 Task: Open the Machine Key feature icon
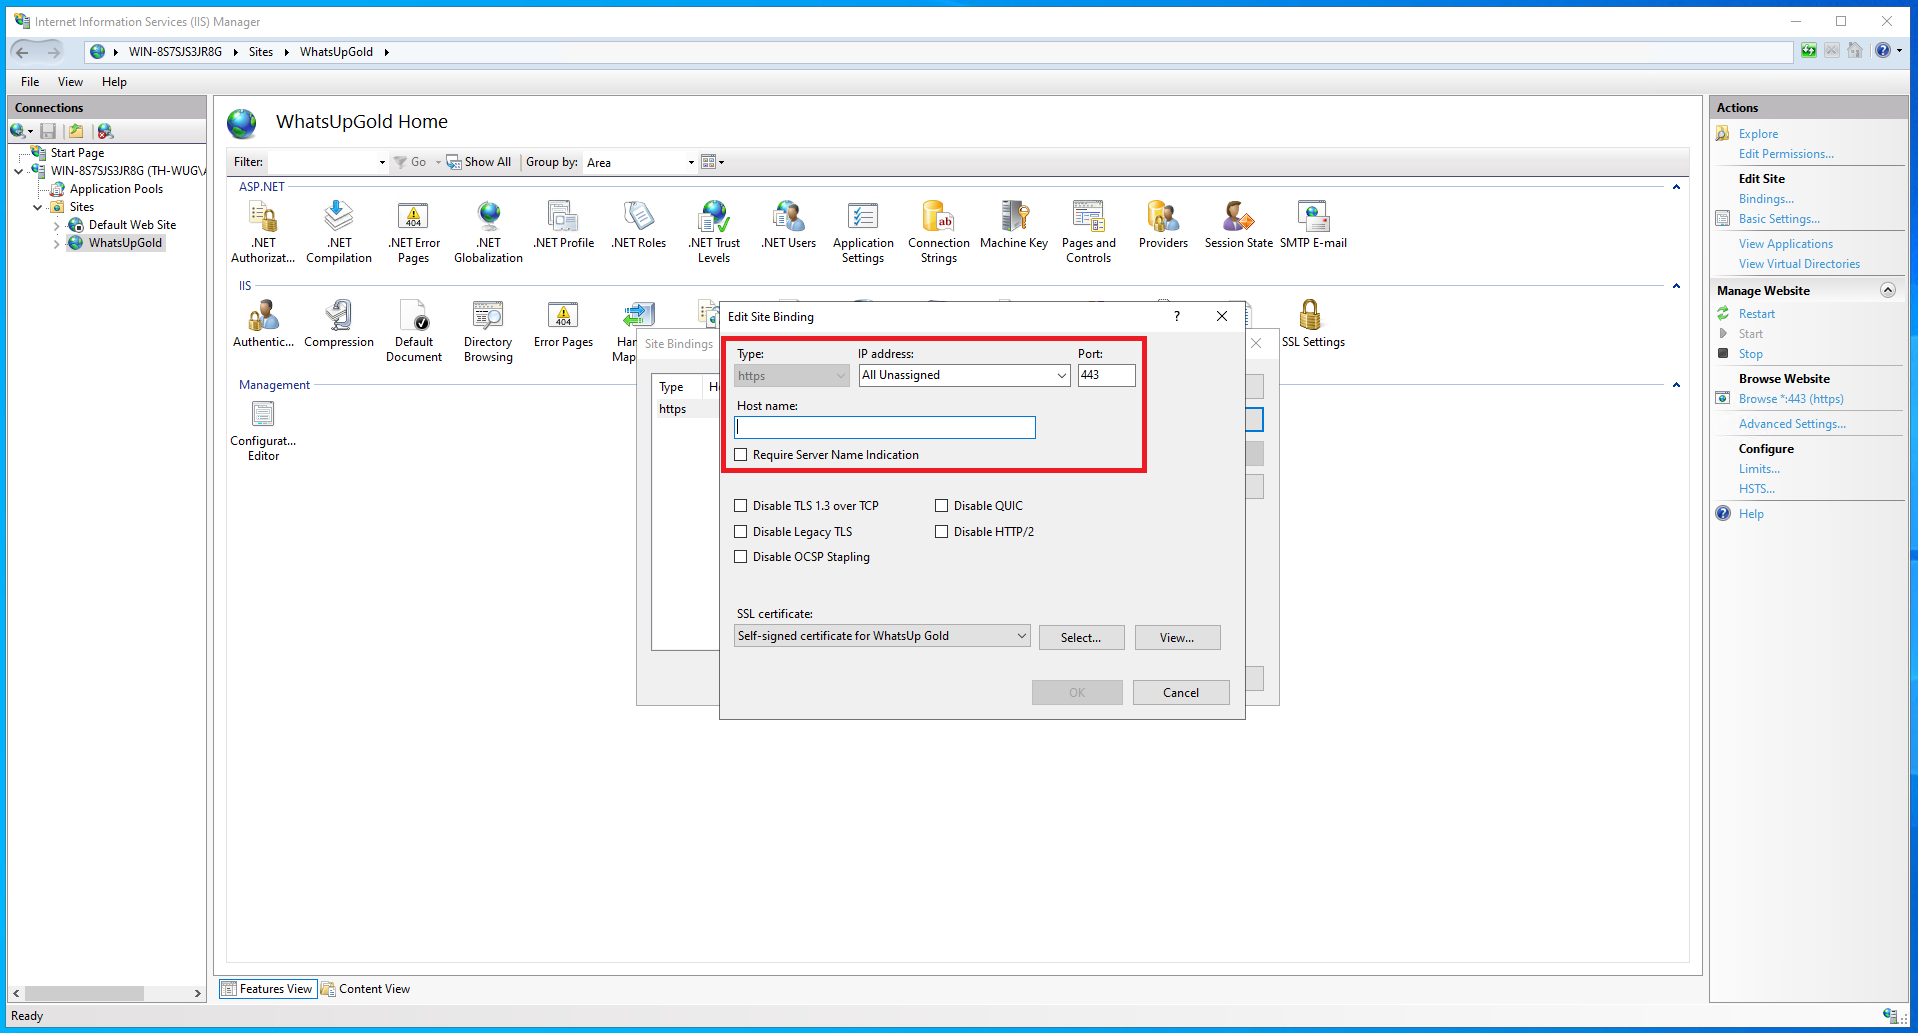[1014, 217]
